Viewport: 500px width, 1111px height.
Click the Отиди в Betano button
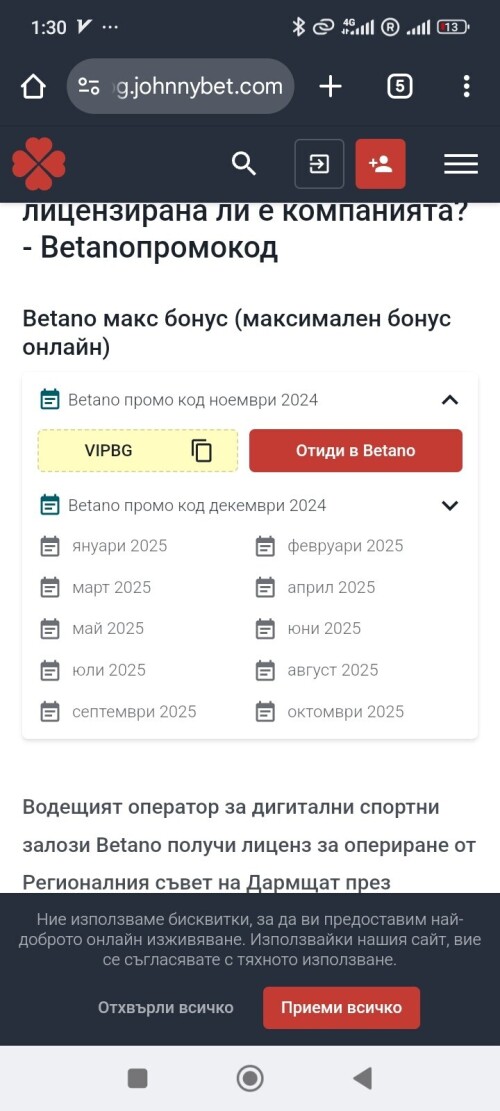356,451
